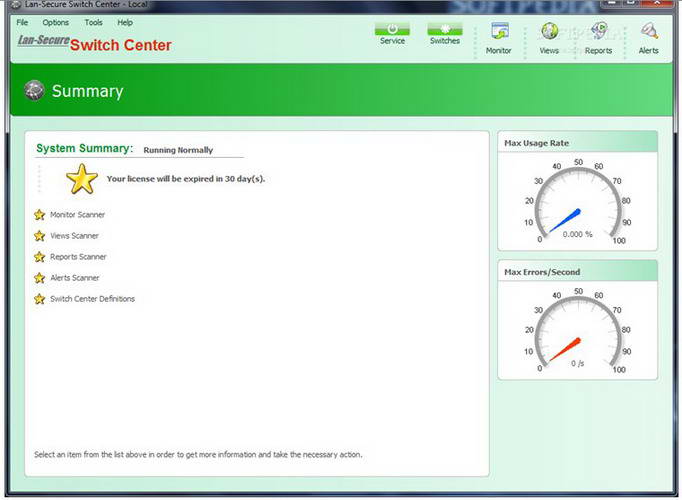Click the 0.000 % usage value
682x500 pixels.
[577, 234]
